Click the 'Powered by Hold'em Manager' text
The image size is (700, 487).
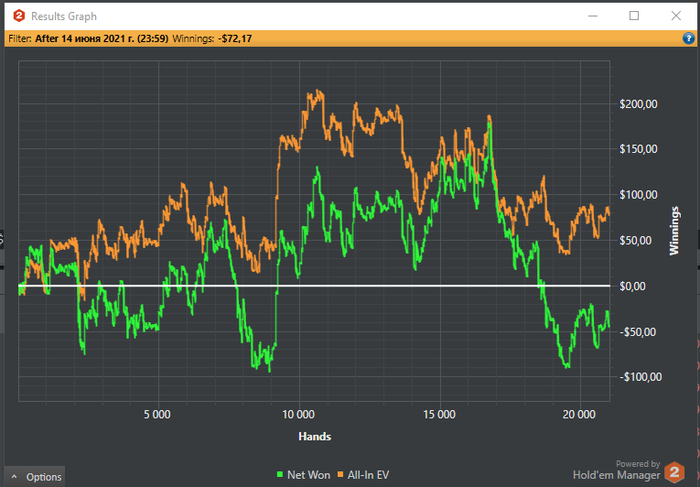(617, 470)
